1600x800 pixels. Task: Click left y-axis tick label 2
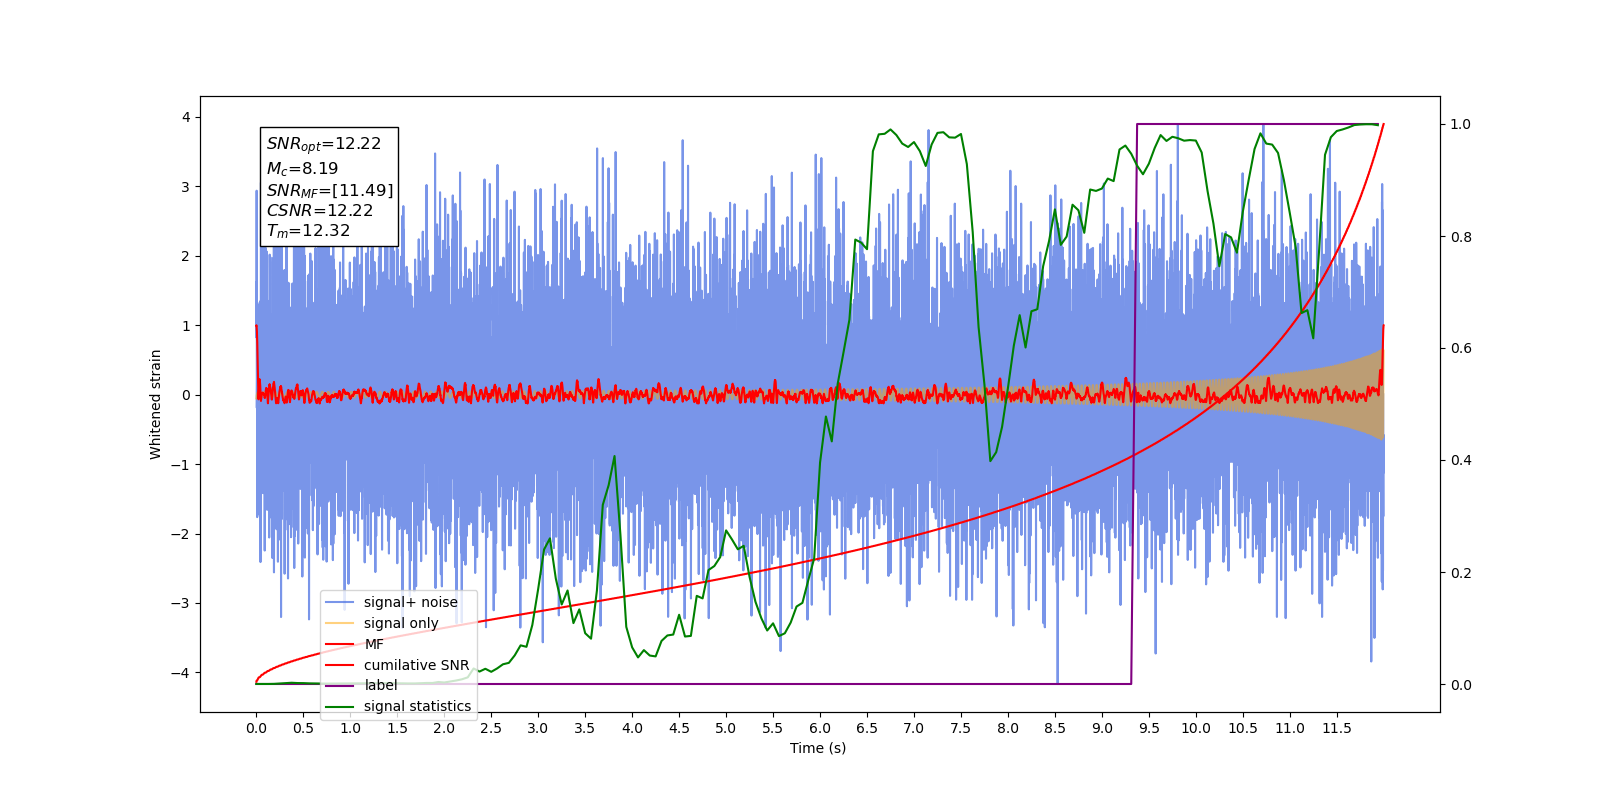pyautogui.click(x=185, y=256)
